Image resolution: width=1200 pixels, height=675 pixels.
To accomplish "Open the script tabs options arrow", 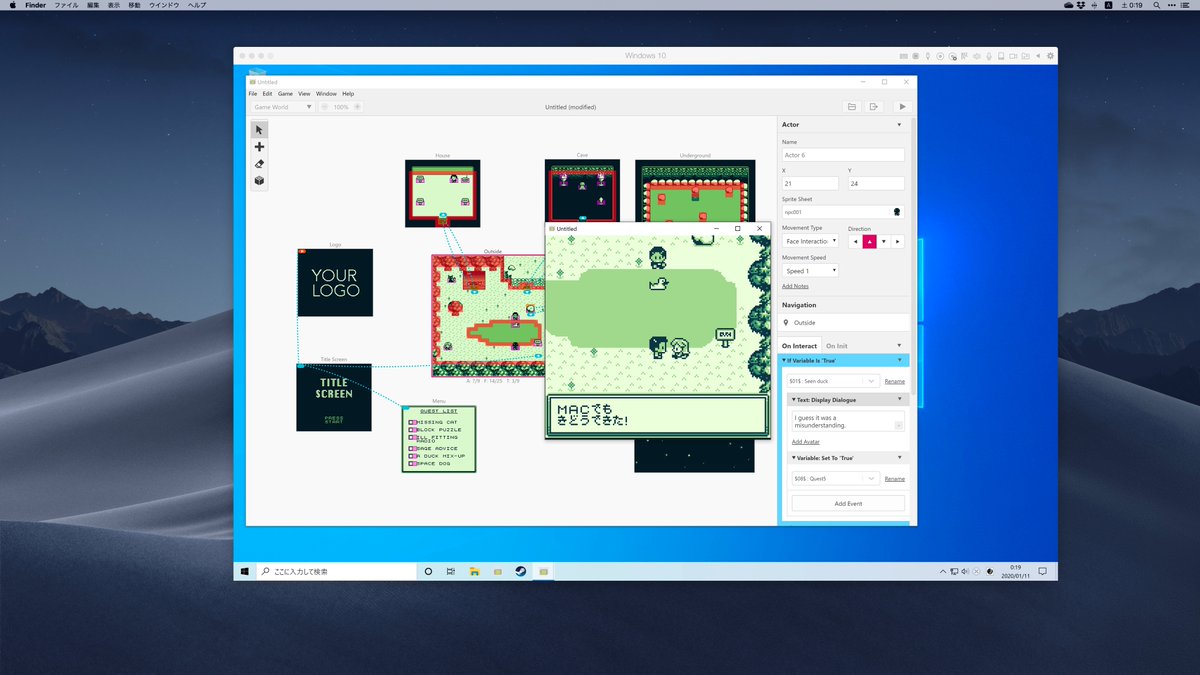I will 899,346.
